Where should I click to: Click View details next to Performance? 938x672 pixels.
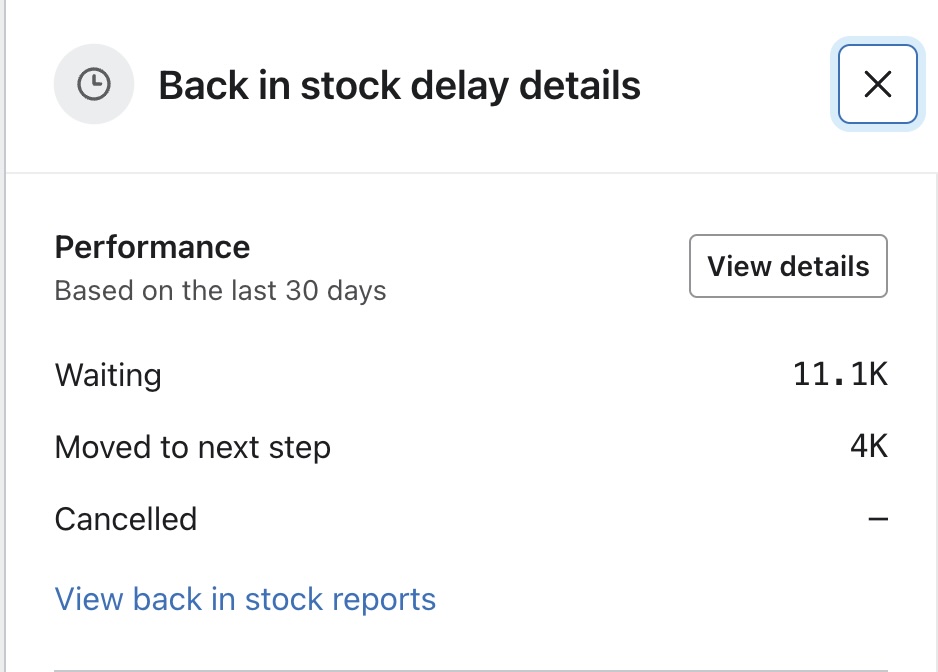point(788,266)
